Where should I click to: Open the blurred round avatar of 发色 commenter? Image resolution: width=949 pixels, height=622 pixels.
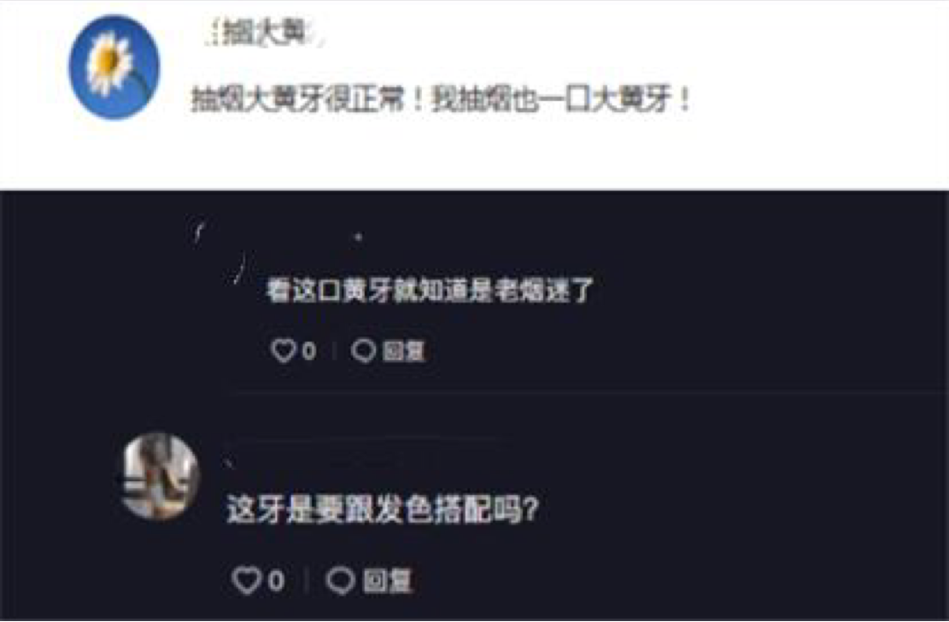tap(160, 476)
